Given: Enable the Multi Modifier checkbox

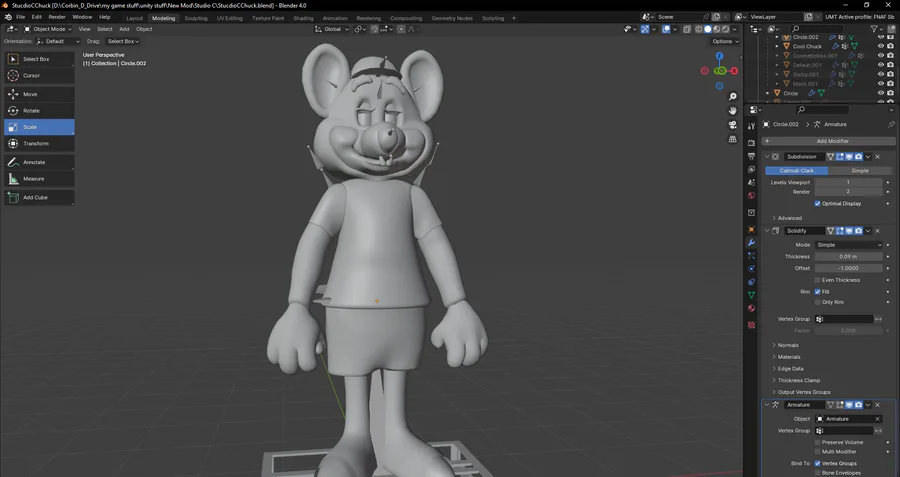Looking at the screenshot, I should click(817, 452).
